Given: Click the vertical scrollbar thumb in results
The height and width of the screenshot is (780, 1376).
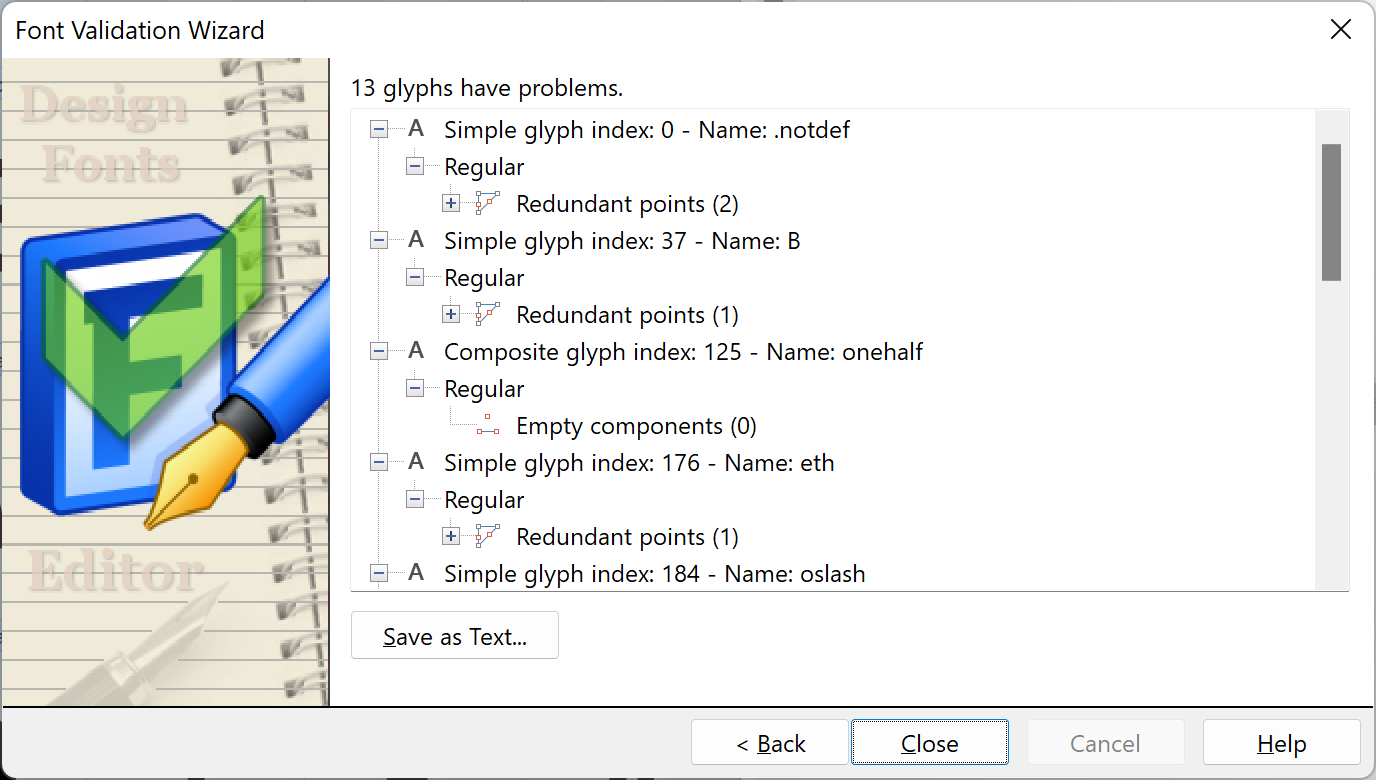Looking at the screenshot, I should 1331,212.
